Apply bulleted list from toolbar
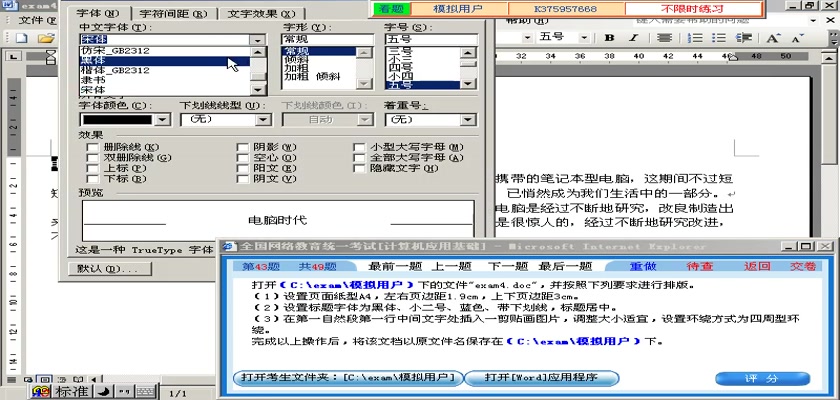 coord(718,38)
